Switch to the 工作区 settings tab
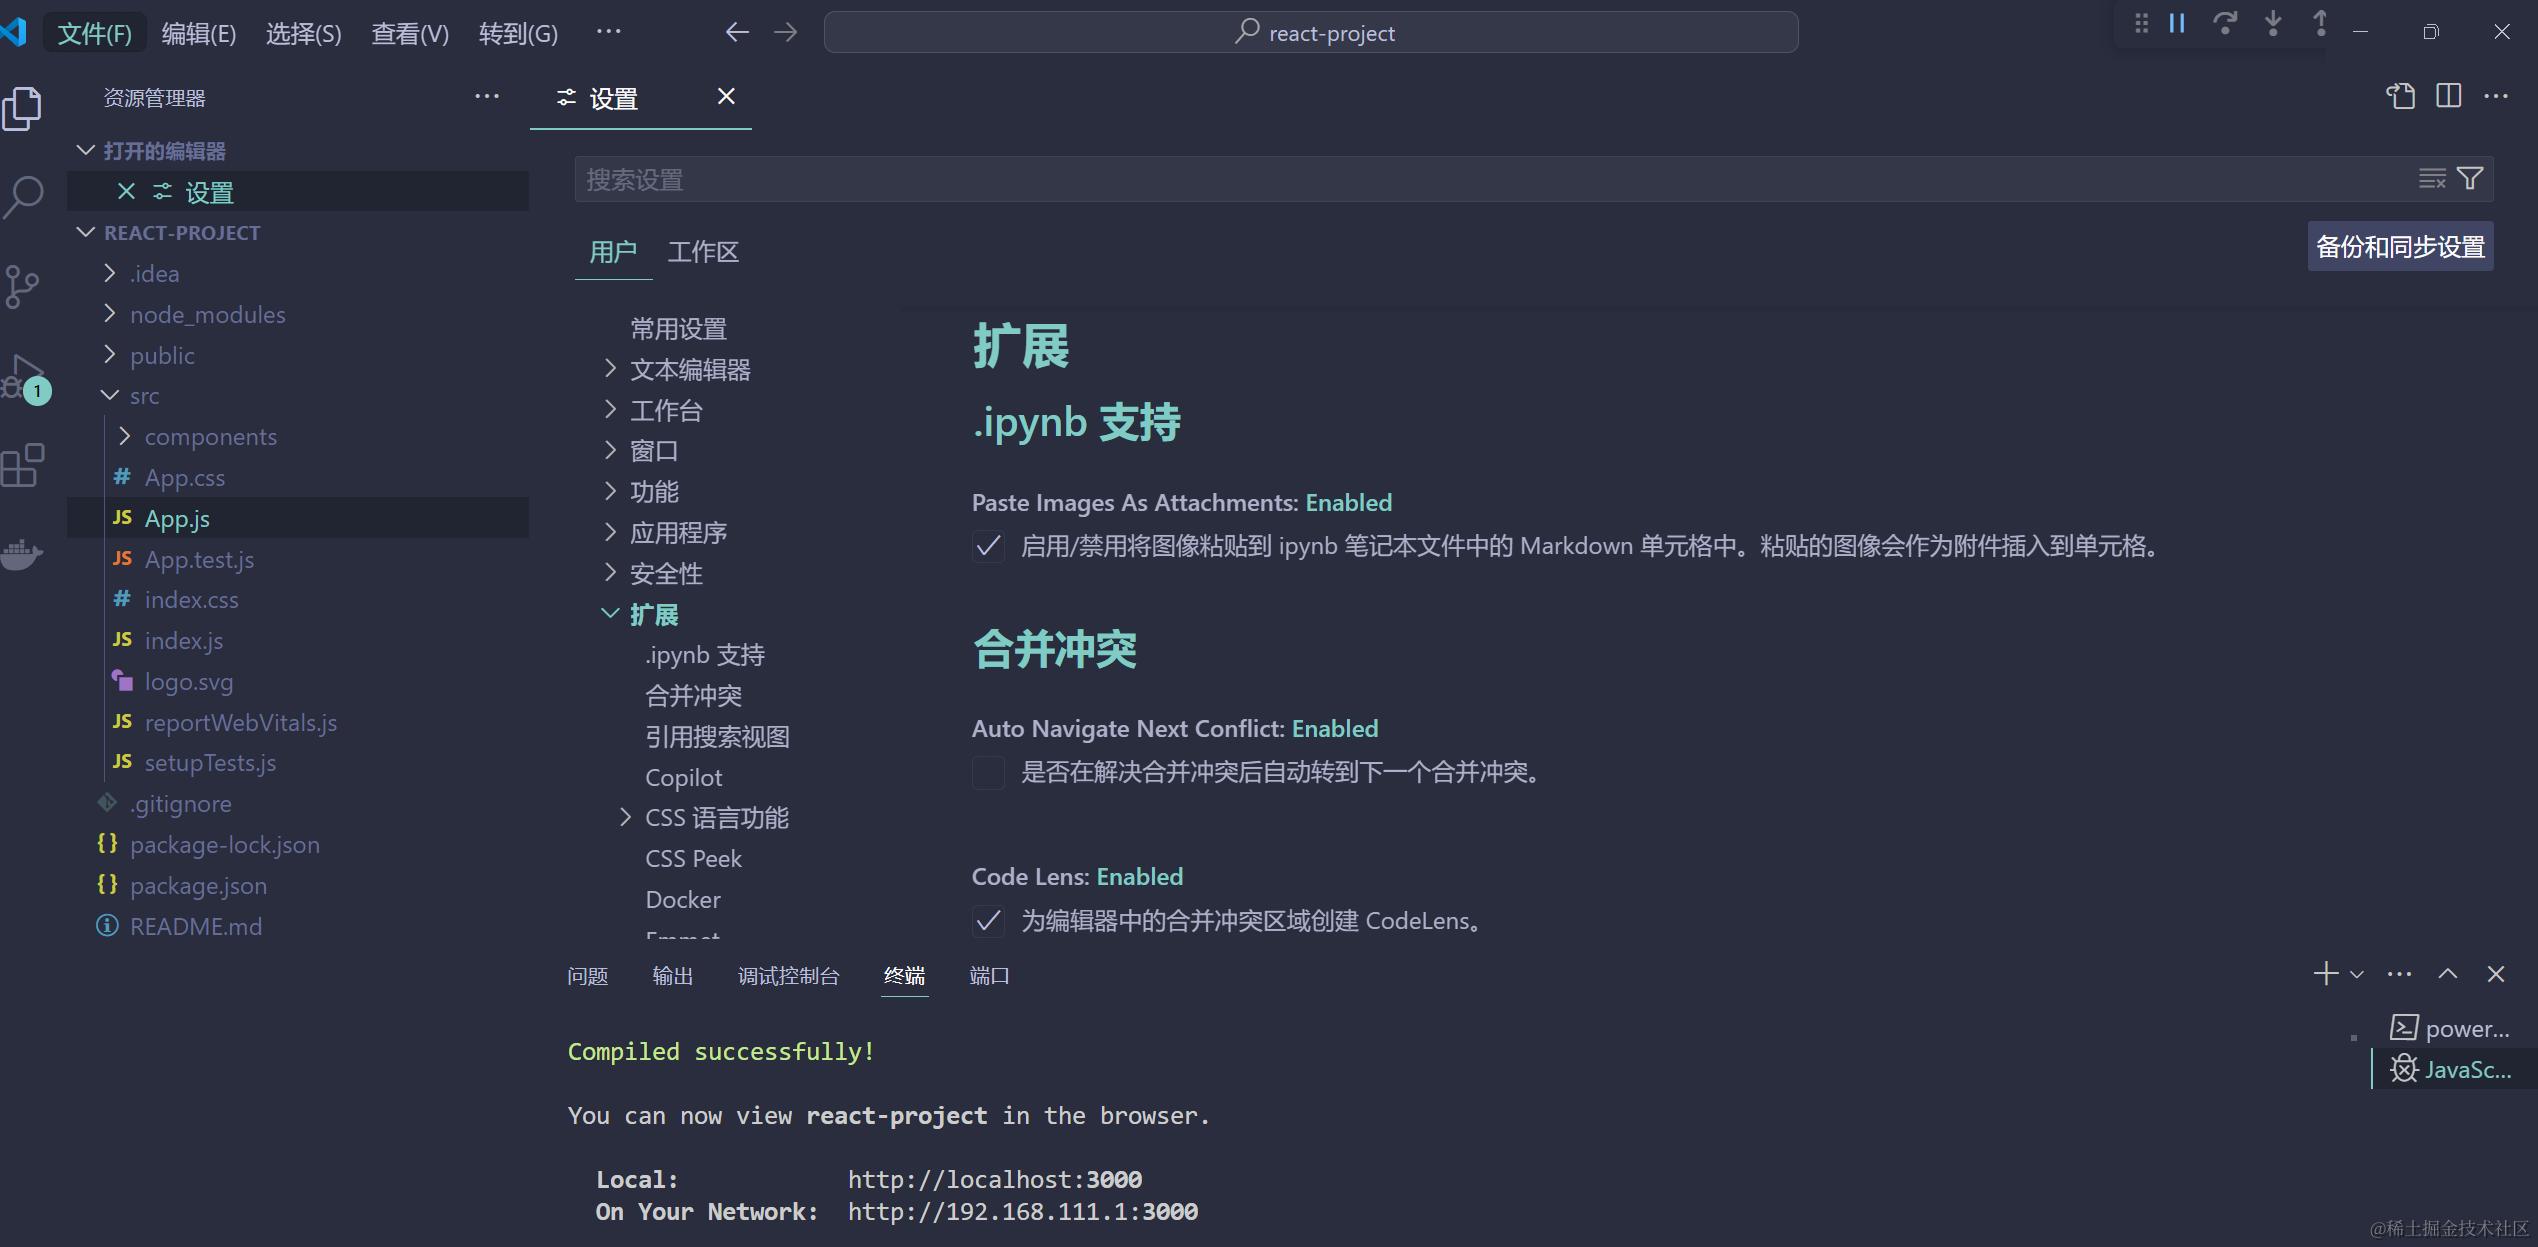2538x1247 pixels. point(703,252)
